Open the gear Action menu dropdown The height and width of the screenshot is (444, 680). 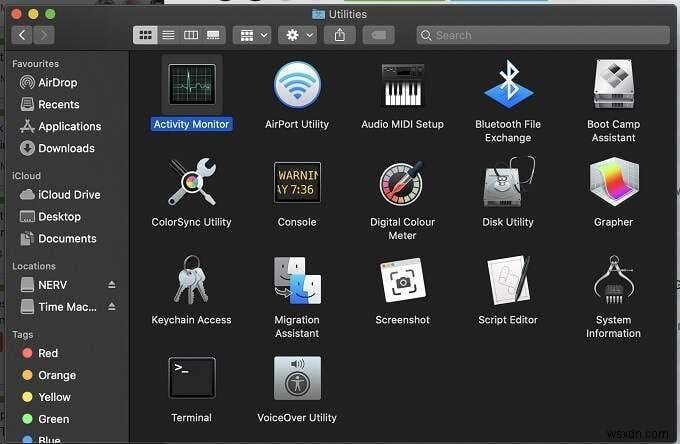click(x=298, y=35)
